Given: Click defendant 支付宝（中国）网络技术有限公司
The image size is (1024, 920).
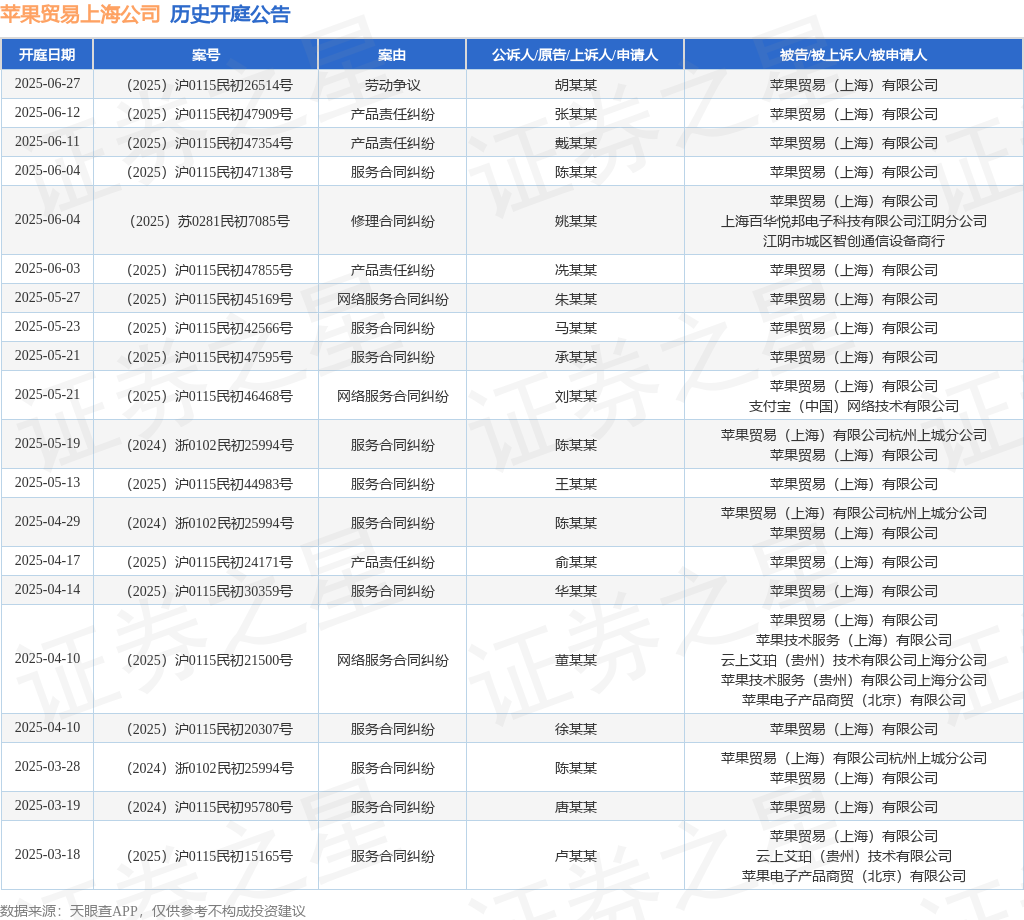Looking at the screenshot, I should click(854, 406).
